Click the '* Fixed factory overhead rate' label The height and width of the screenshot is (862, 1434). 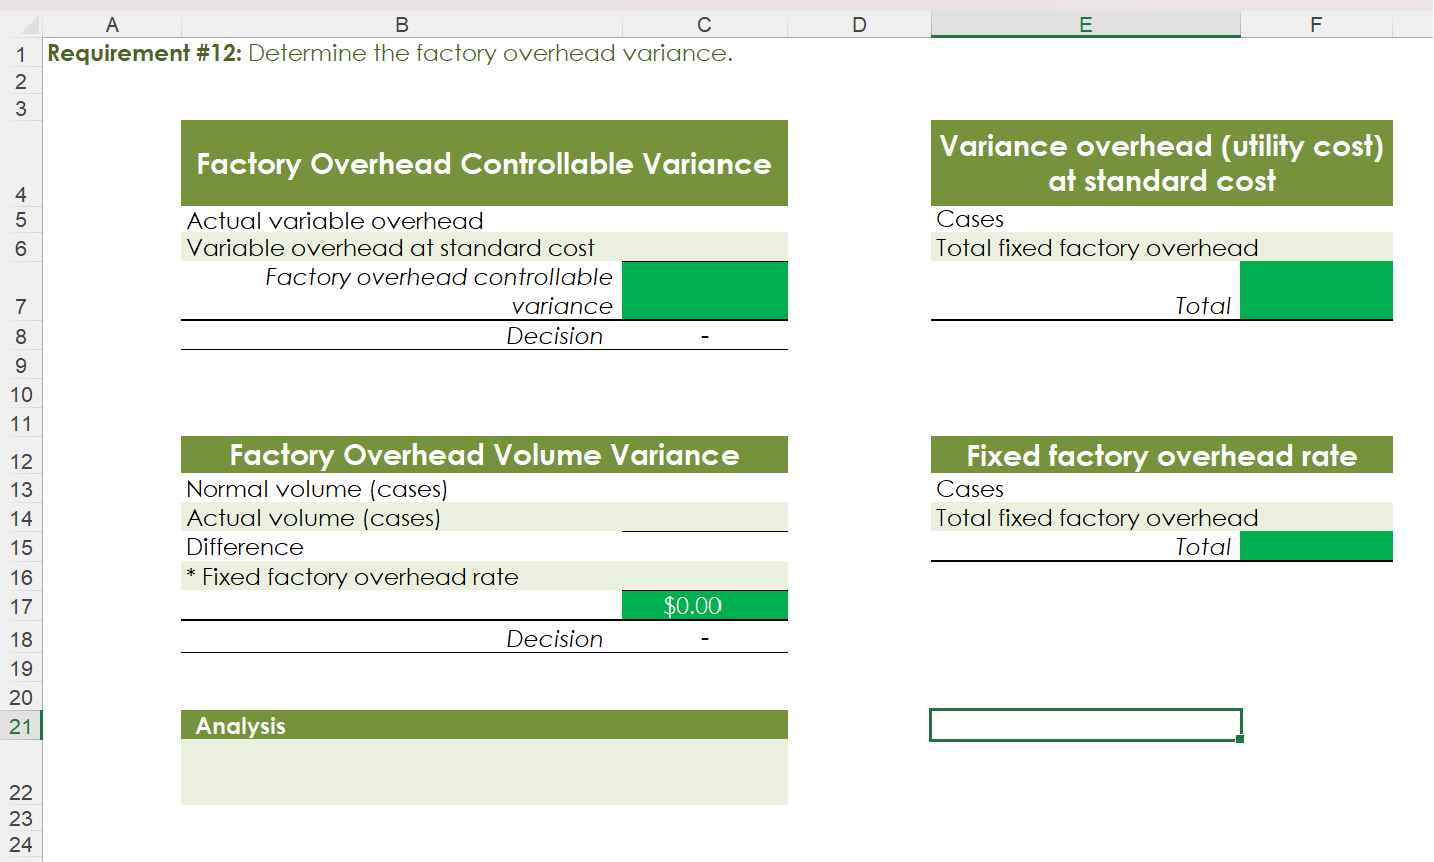(352, 577)
